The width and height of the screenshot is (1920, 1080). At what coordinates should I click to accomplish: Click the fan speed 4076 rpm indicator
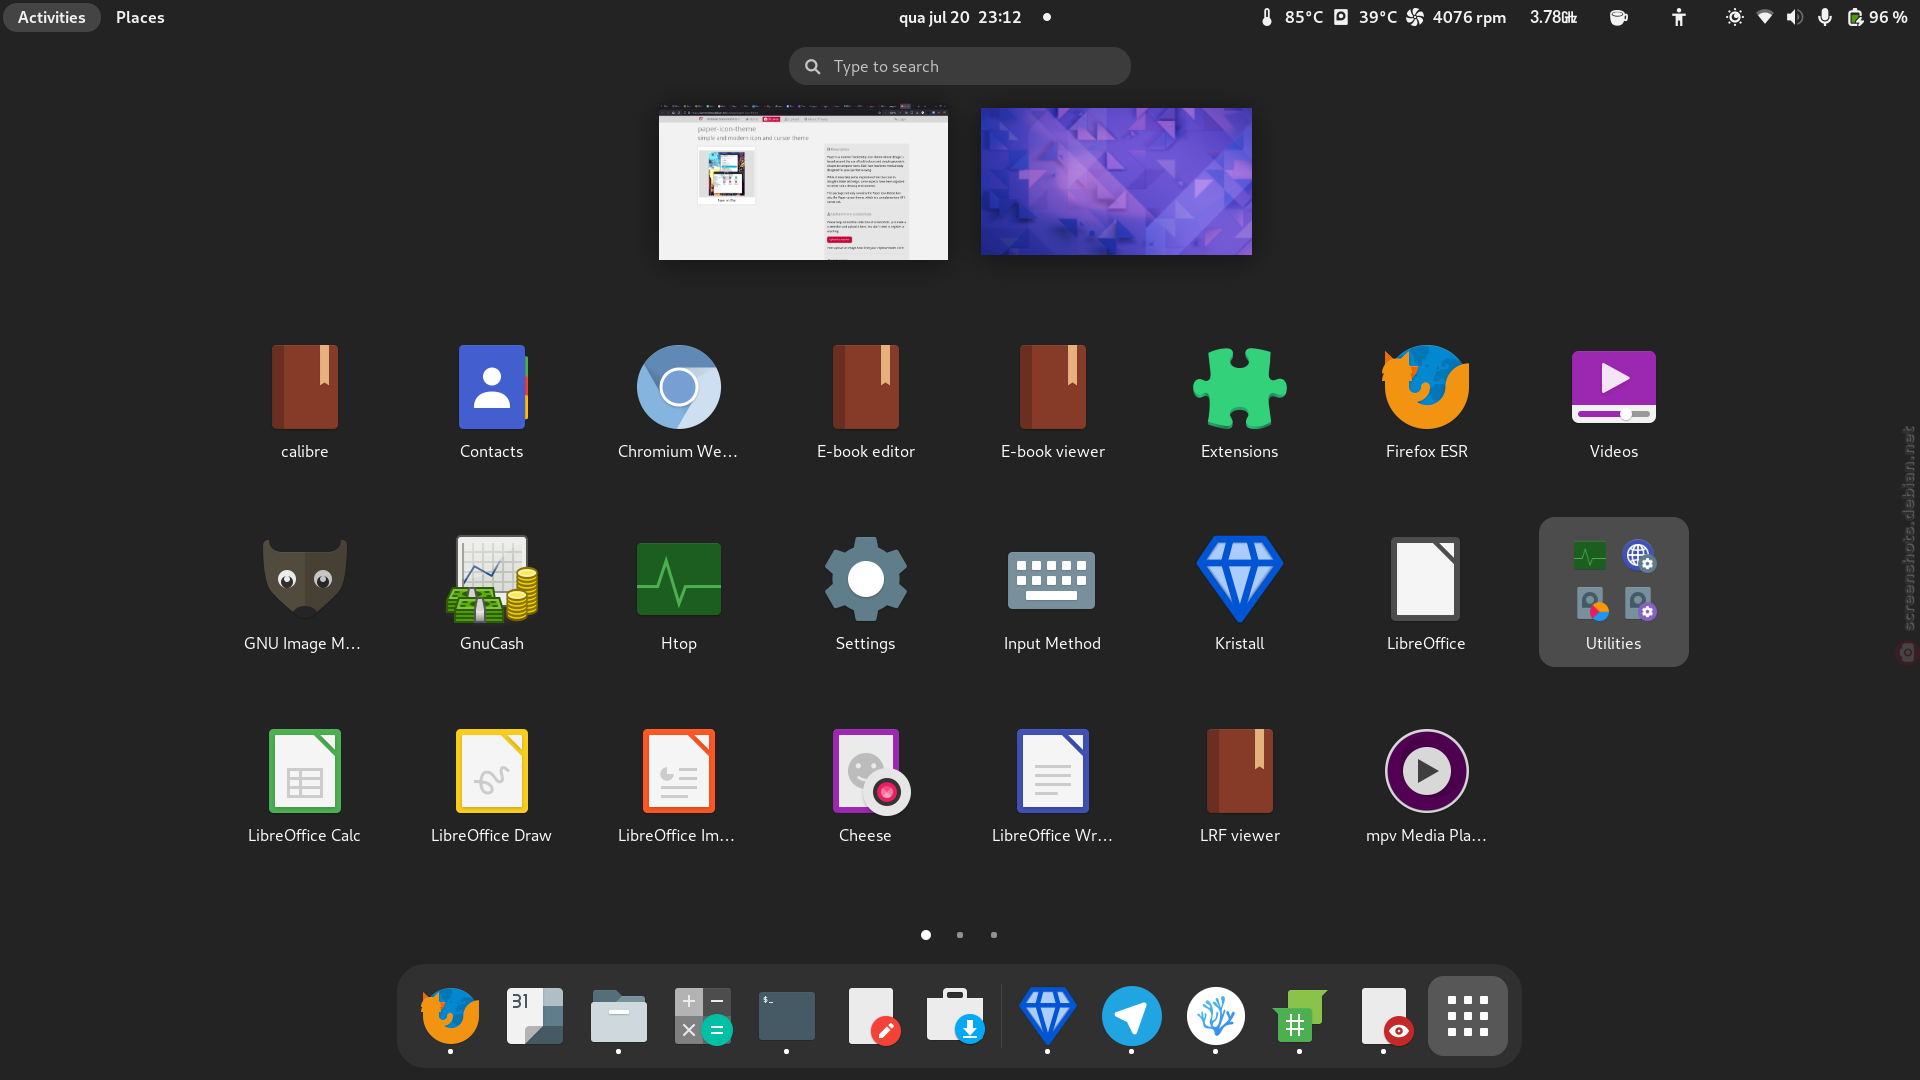tap(1456, 17)
